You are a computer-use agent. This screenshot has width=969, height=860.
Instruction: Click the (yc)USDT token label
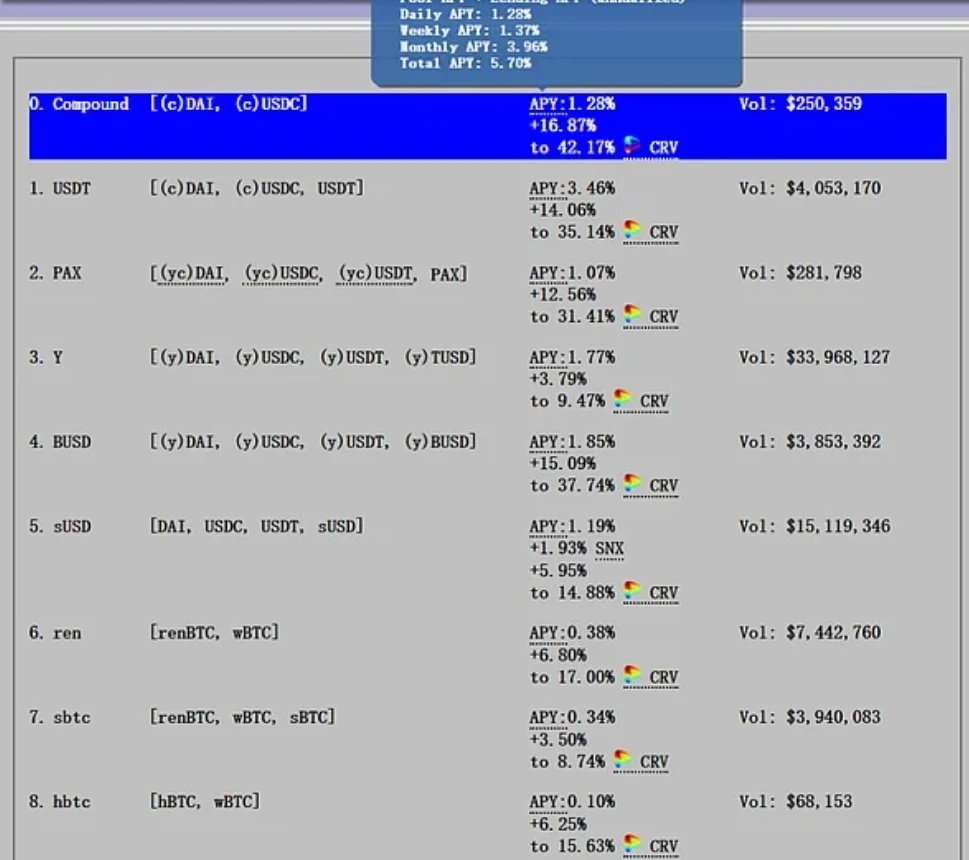[375, 274]
